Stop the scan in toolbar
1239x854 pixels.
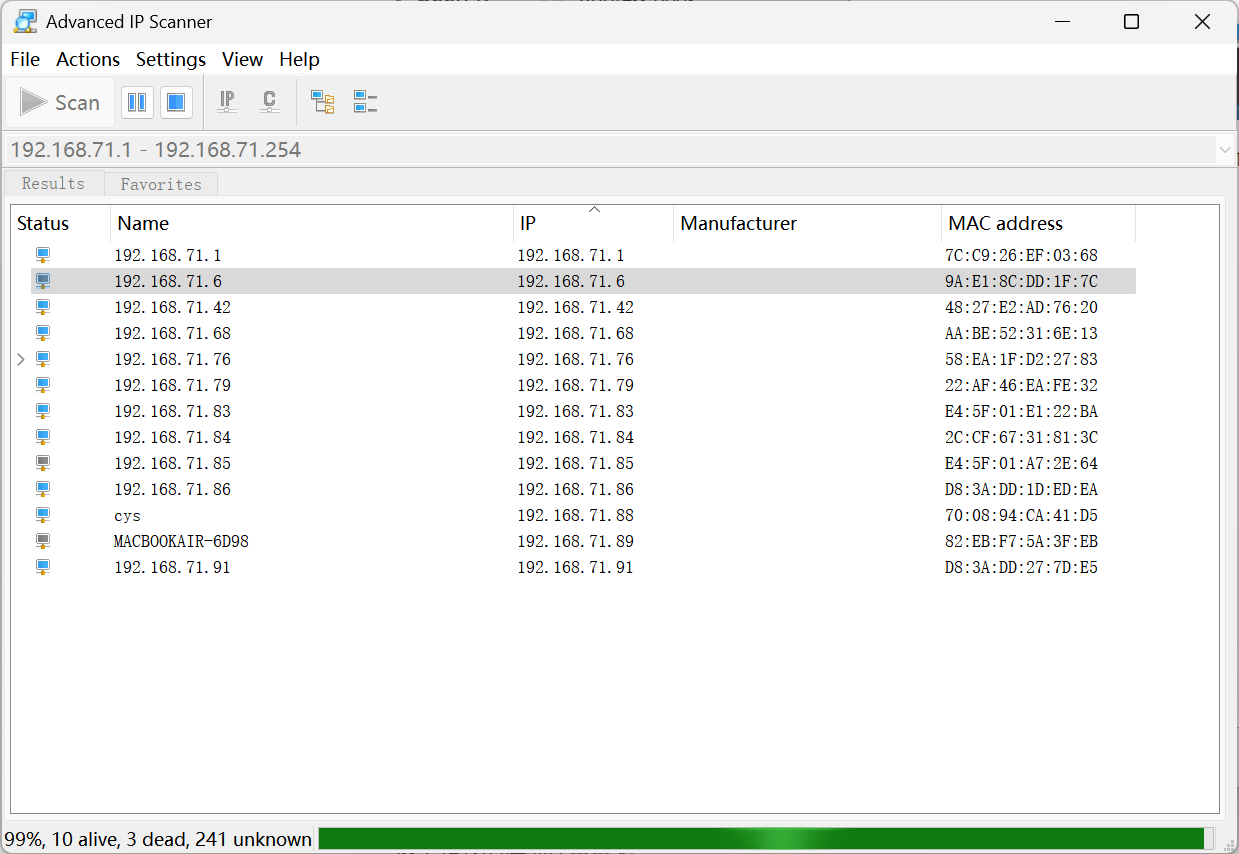[176, 102]
